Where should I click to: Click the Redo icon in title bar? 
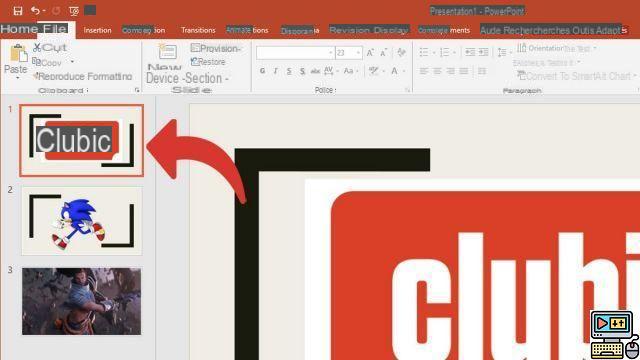coord(56,11)
